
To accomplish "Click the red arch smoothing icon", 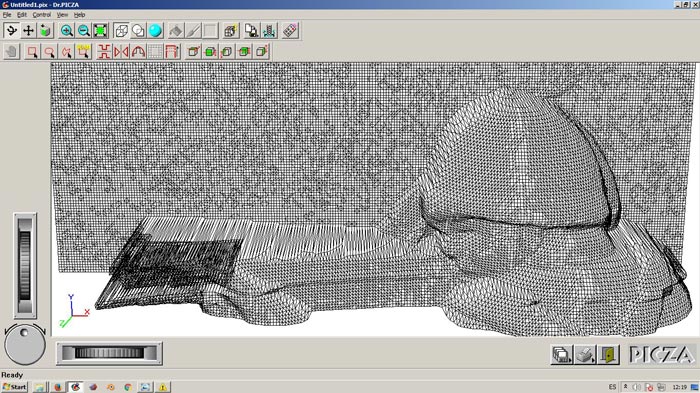I will pyautogui.click(x=138, y=51).
